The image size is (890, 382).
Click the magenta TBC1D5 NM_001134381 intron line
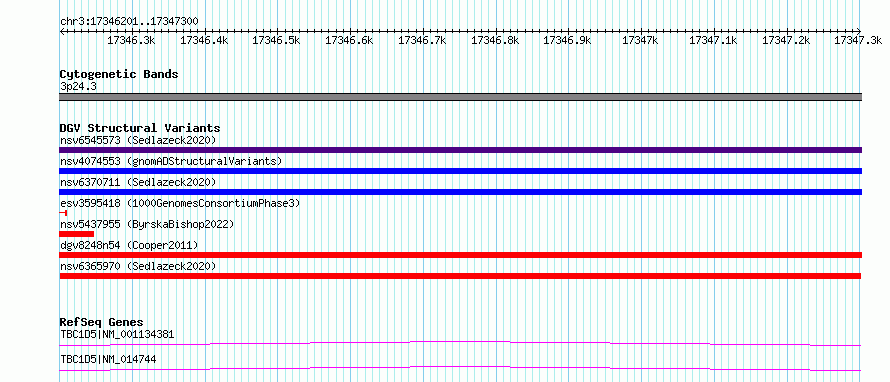[x=460, y=343]
